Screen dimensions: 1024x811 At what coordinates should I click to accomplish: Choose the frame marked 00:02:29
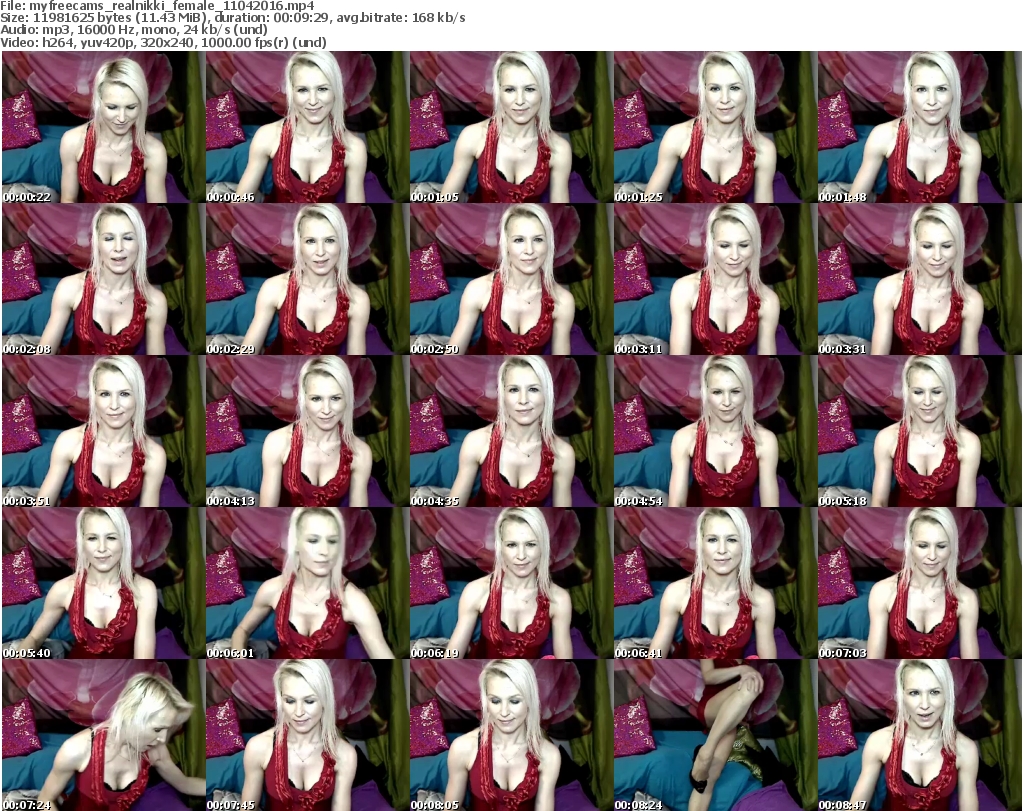(x=307, y=279)
